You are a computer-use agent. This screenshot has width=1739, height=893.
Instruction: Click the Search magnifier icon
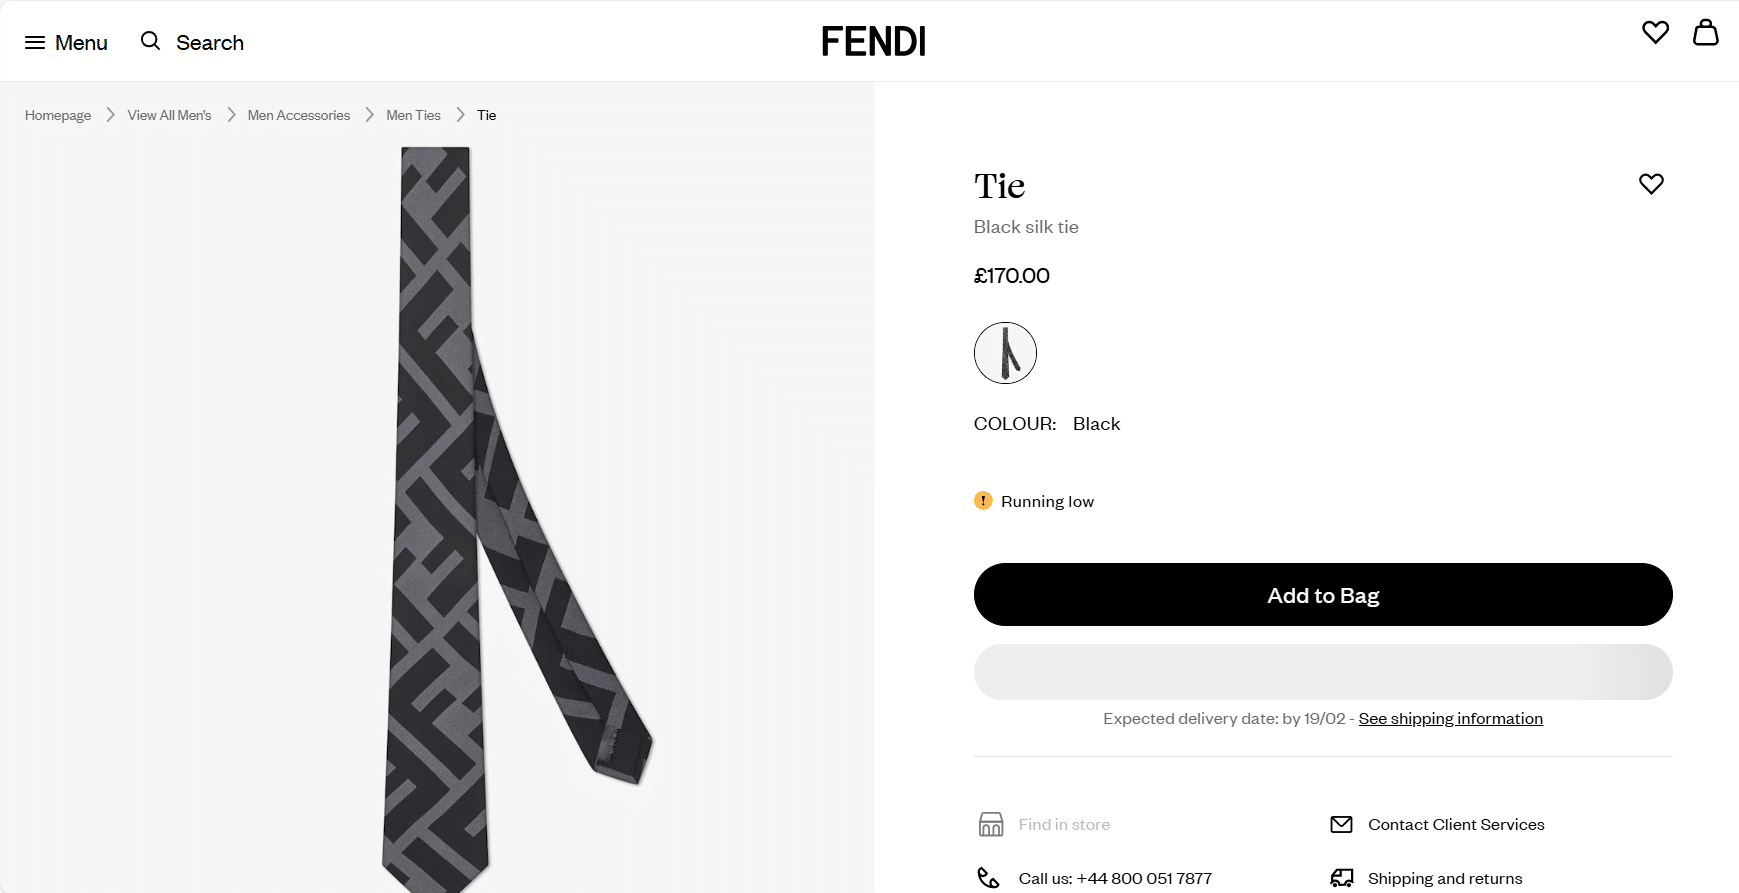[150, 41]
